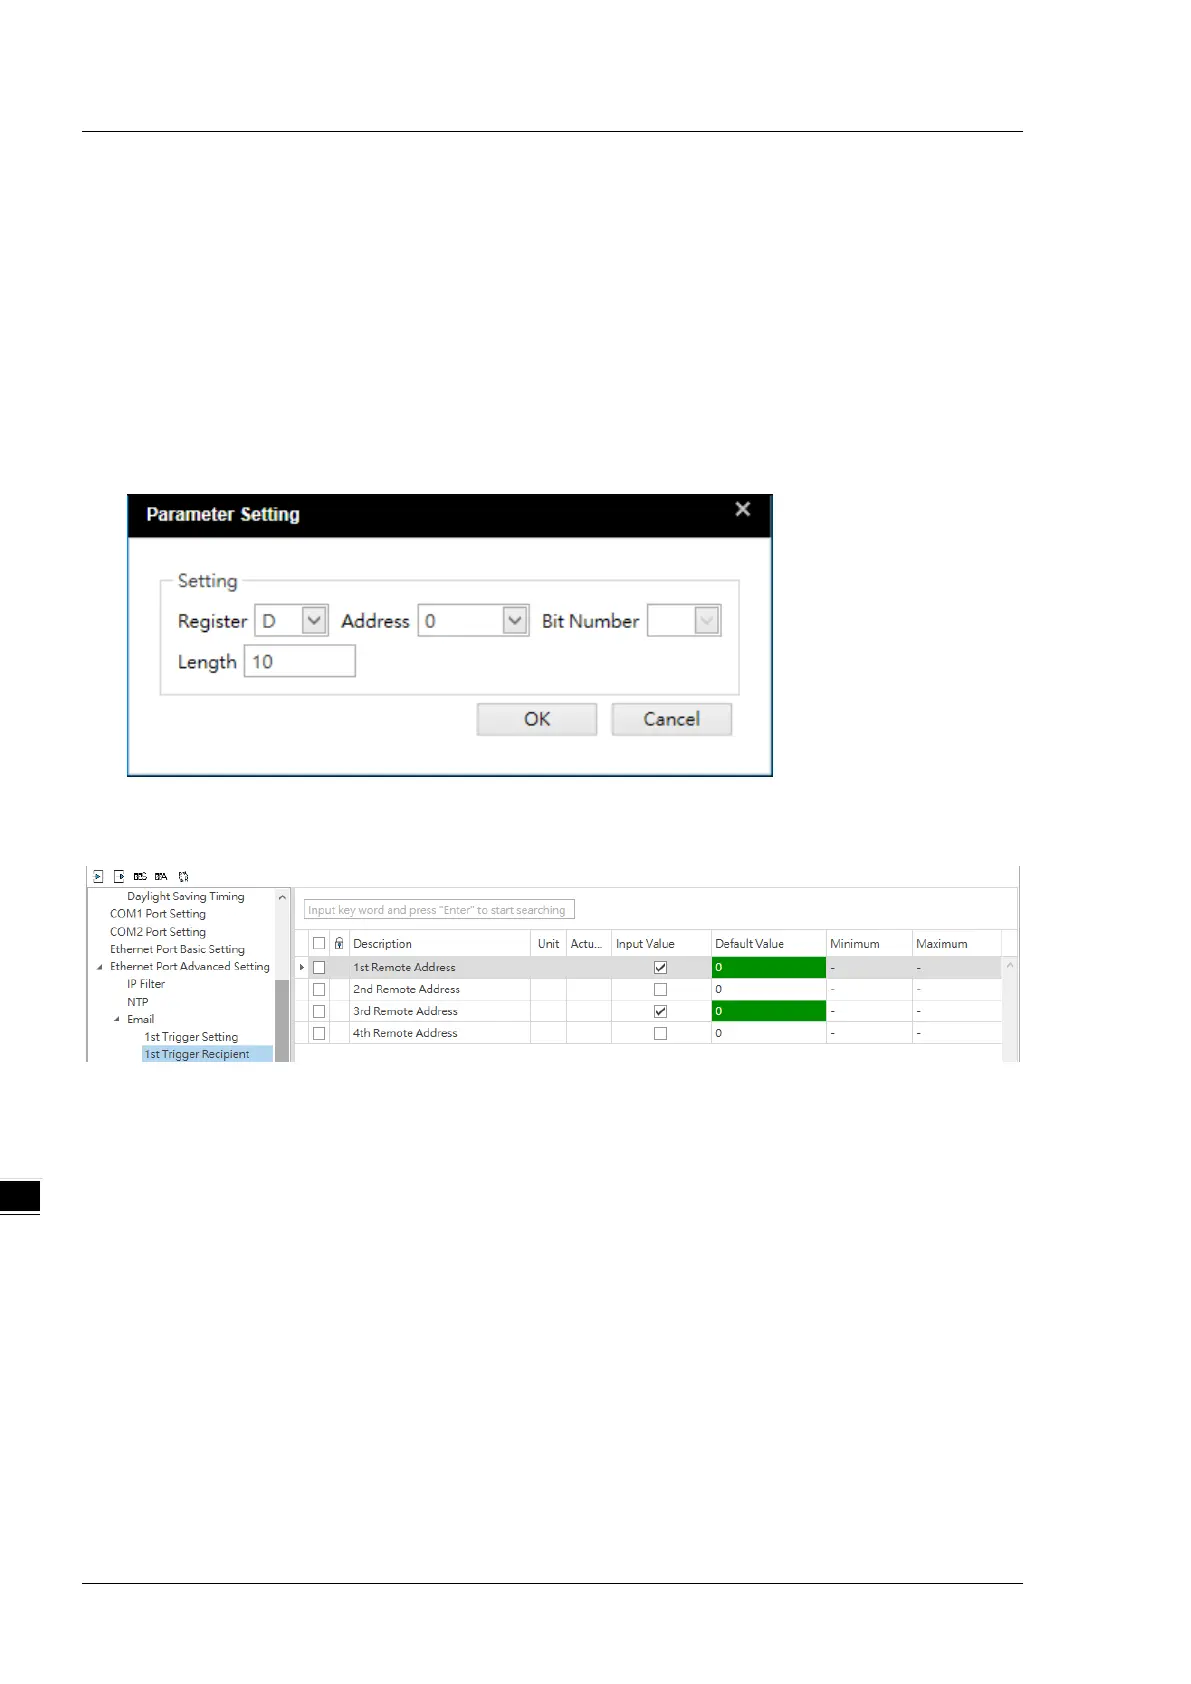Click the lock icon in table header
The image size is (1191, 1684).
[x=339, y=943]
